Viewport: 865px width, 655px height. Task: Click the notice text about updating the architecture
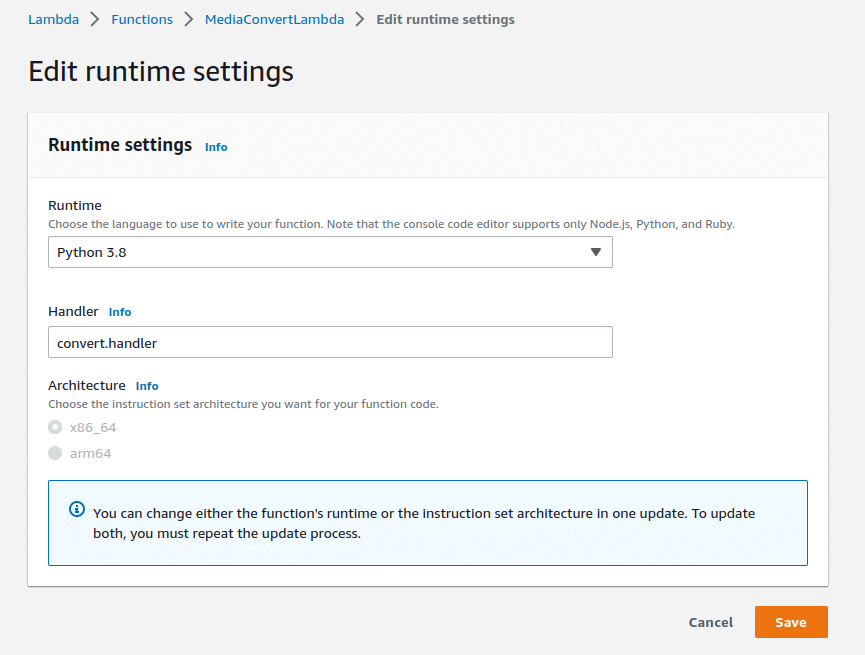tap(424, 523)
